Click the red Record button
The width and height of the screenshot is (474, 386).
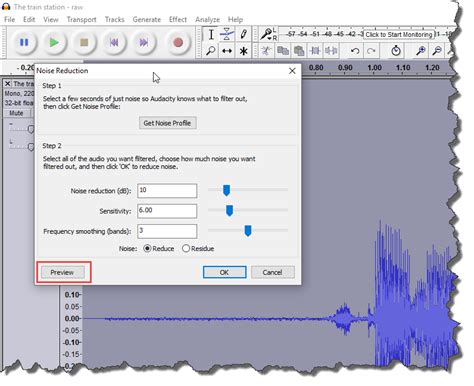coord(178,43)
